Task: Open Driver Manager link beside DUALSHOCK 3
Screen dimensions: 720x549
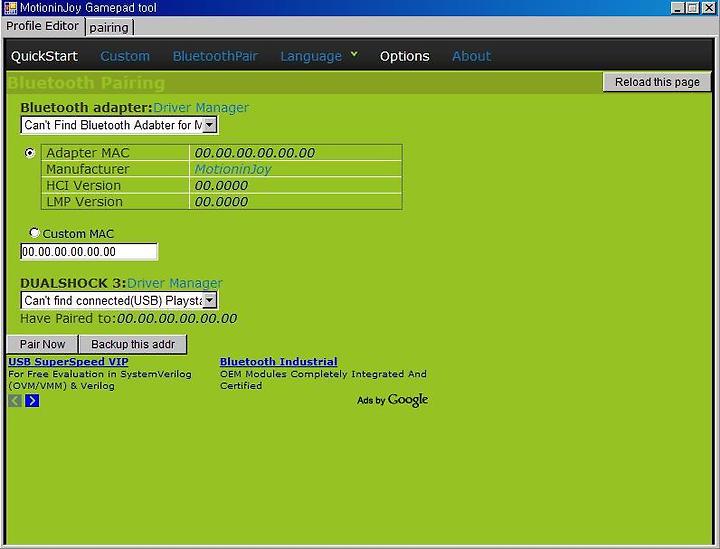Action: point(174,283)
